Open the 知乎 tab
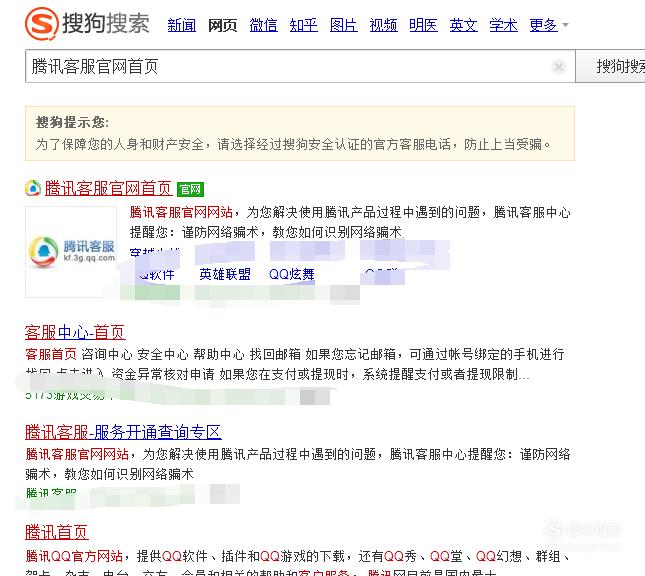 pos(303,25)
